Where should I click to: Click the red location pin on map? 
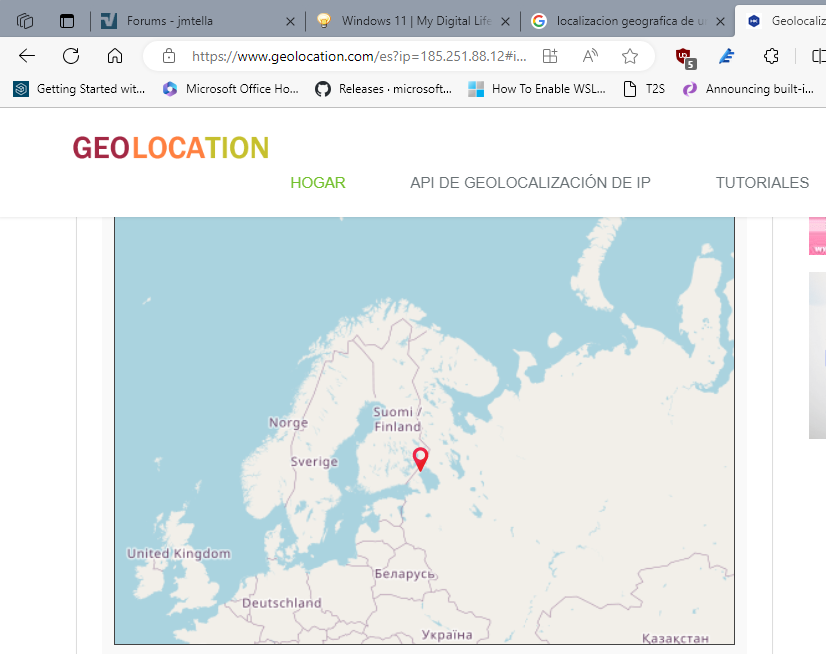(x=421, y=459)
